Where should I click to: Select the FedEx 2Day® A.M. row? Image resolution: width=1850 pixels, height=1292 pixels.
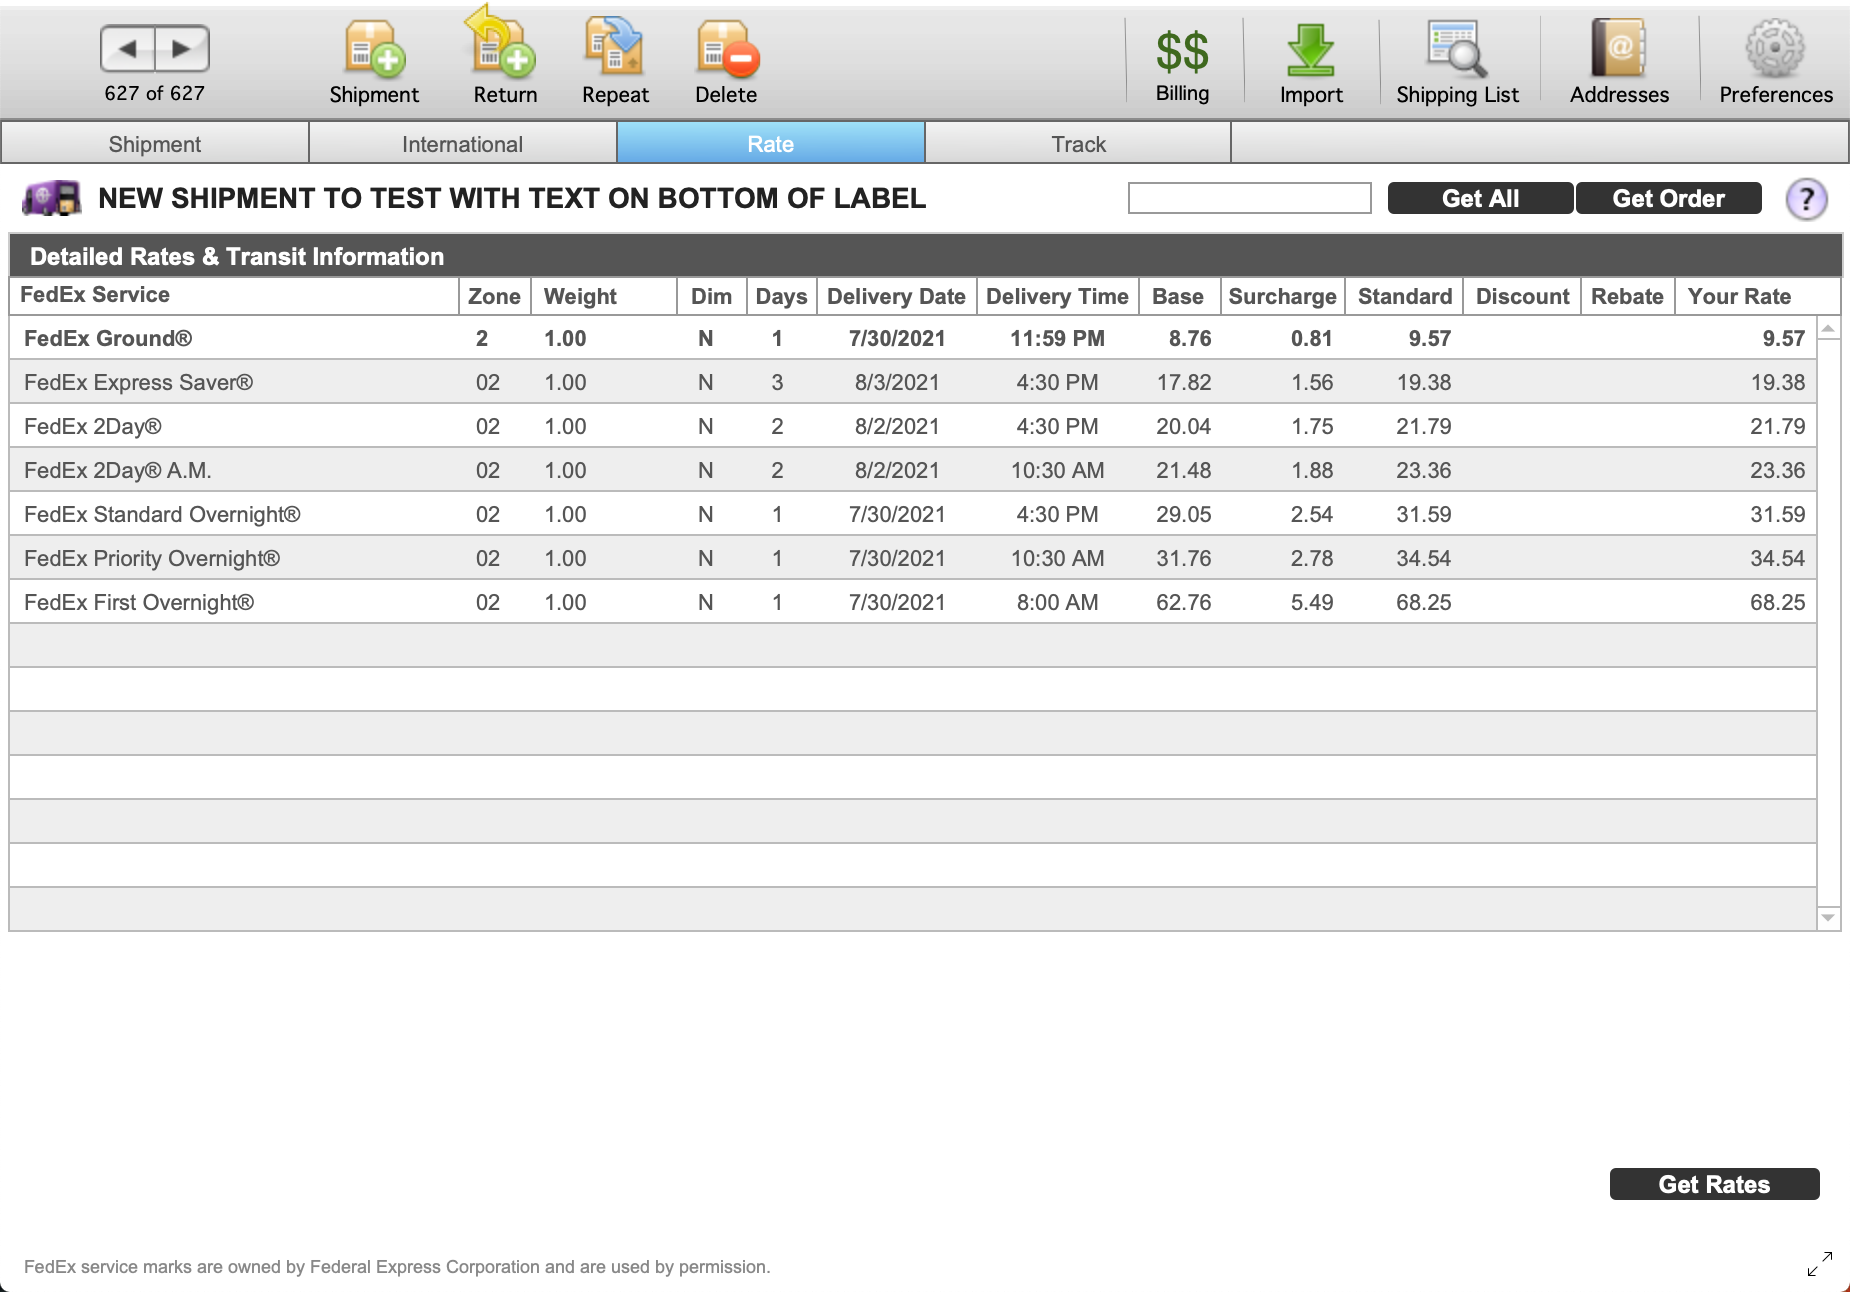point(913,470)
